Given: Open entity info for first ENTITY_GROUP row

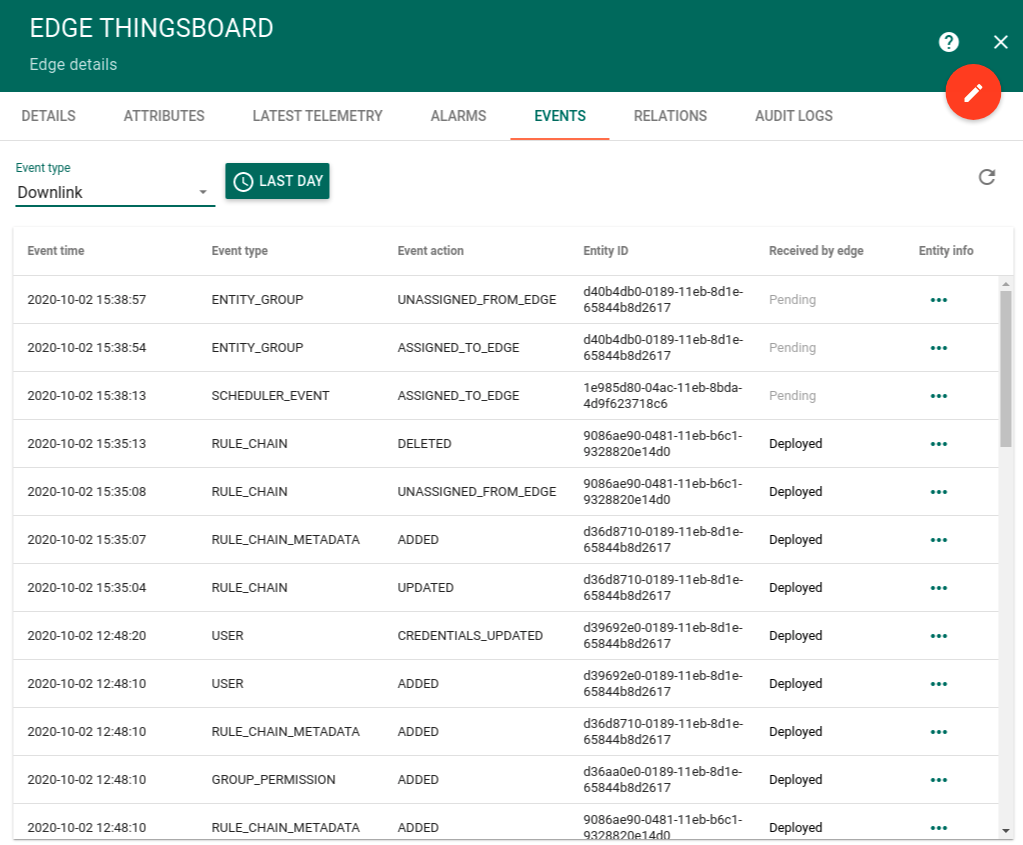Looking at the screenshot, I should coord(938,300).
